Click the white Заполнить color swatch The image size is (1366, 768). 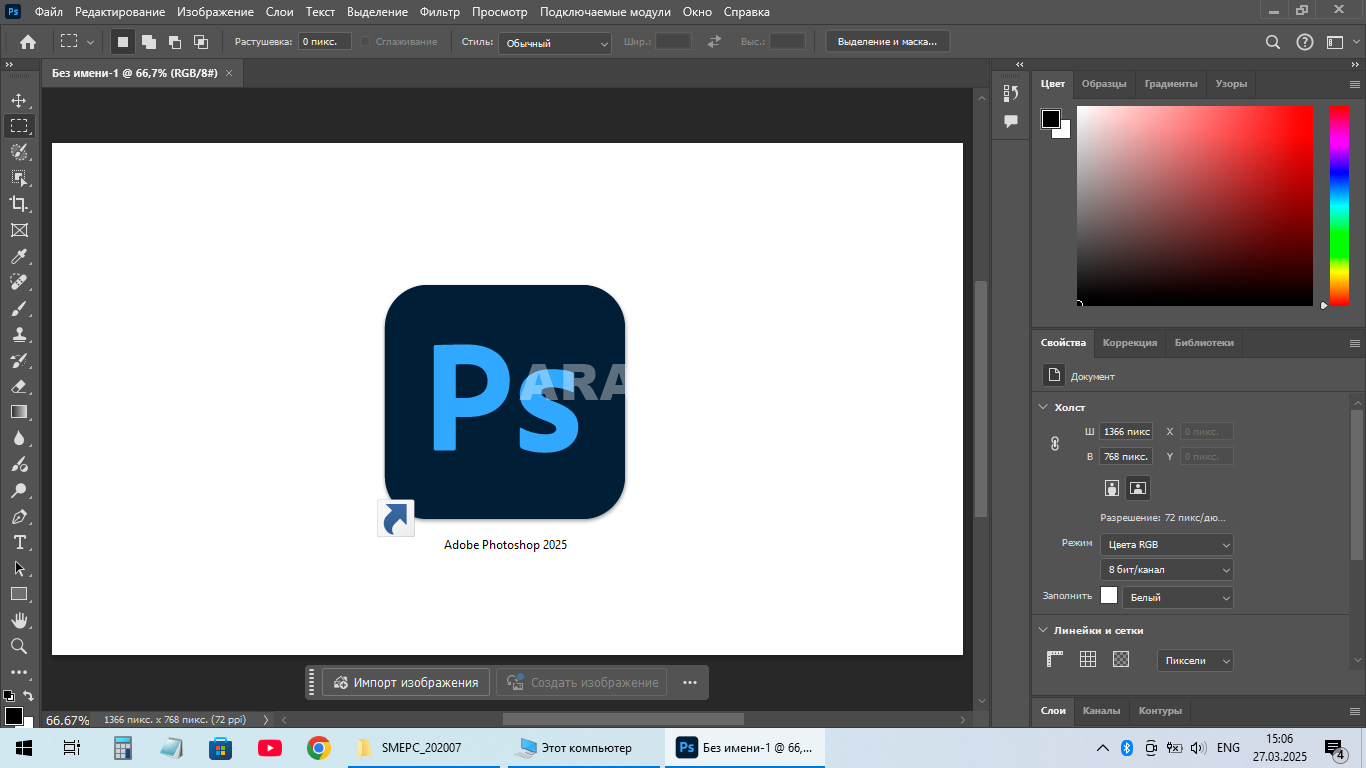[x=1109, y=596]
